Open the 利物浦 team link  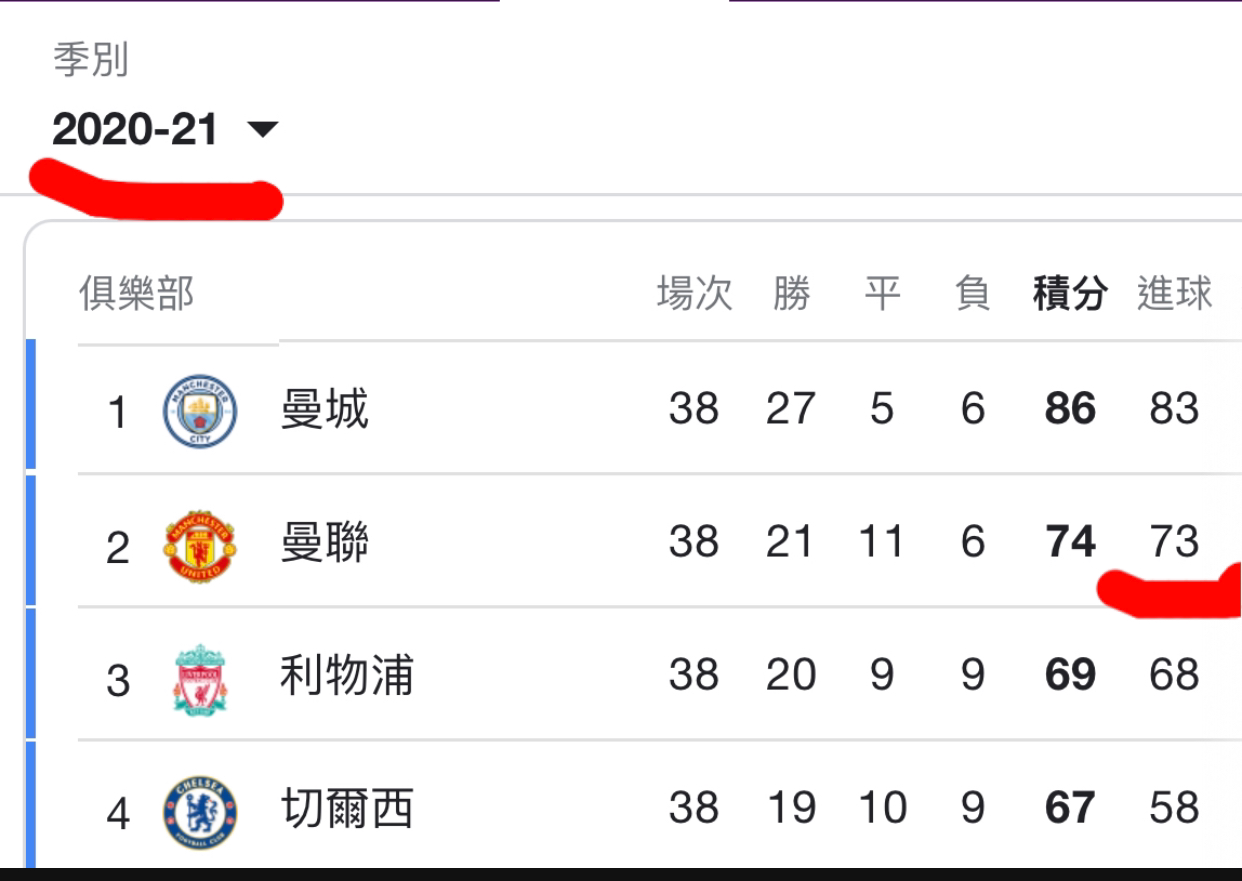[346, 676]
